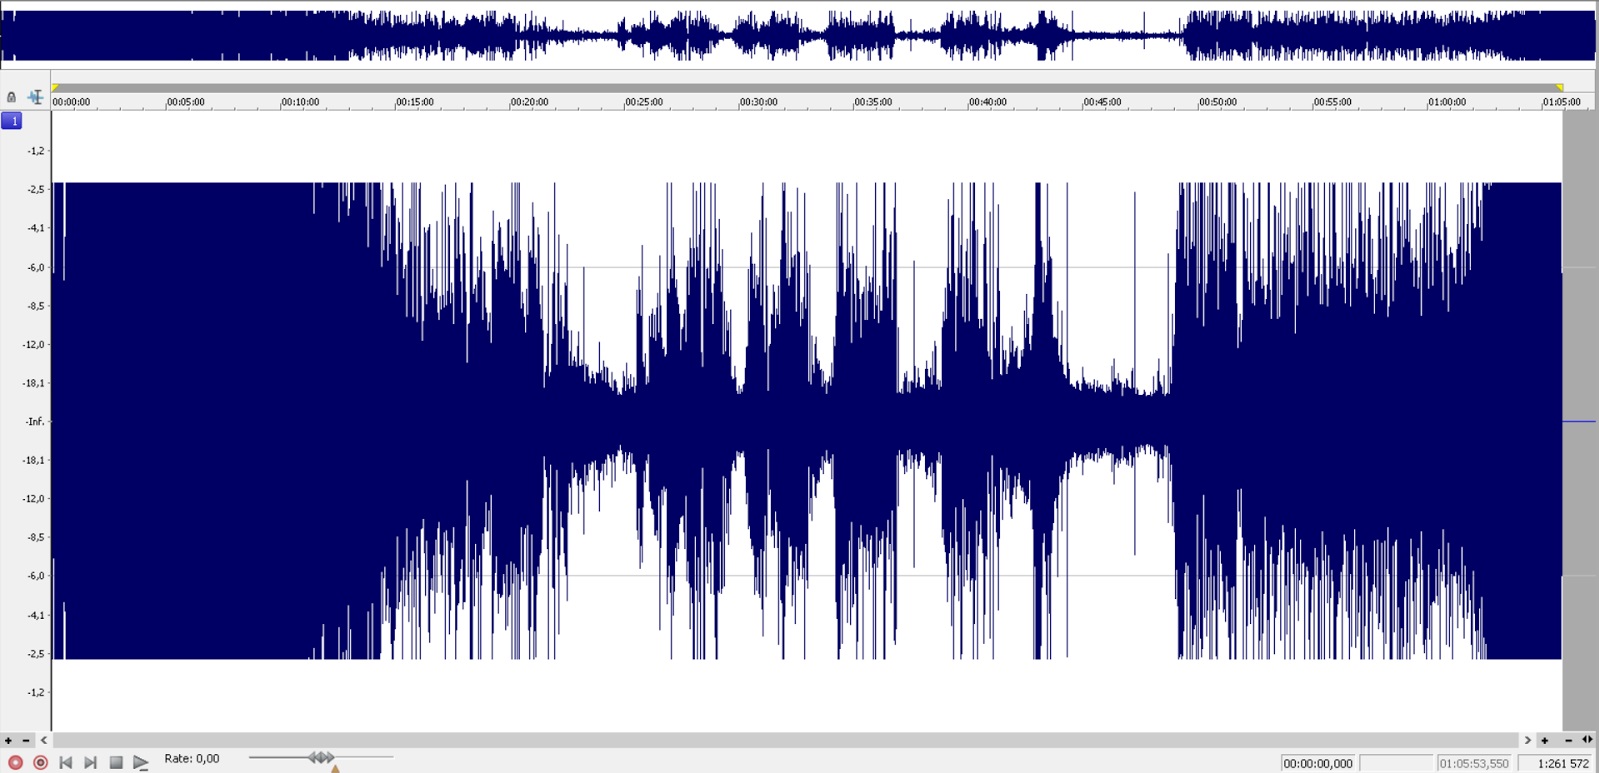
Task: Click the second red circular record-arm button
Action: [x=40, y=762]
